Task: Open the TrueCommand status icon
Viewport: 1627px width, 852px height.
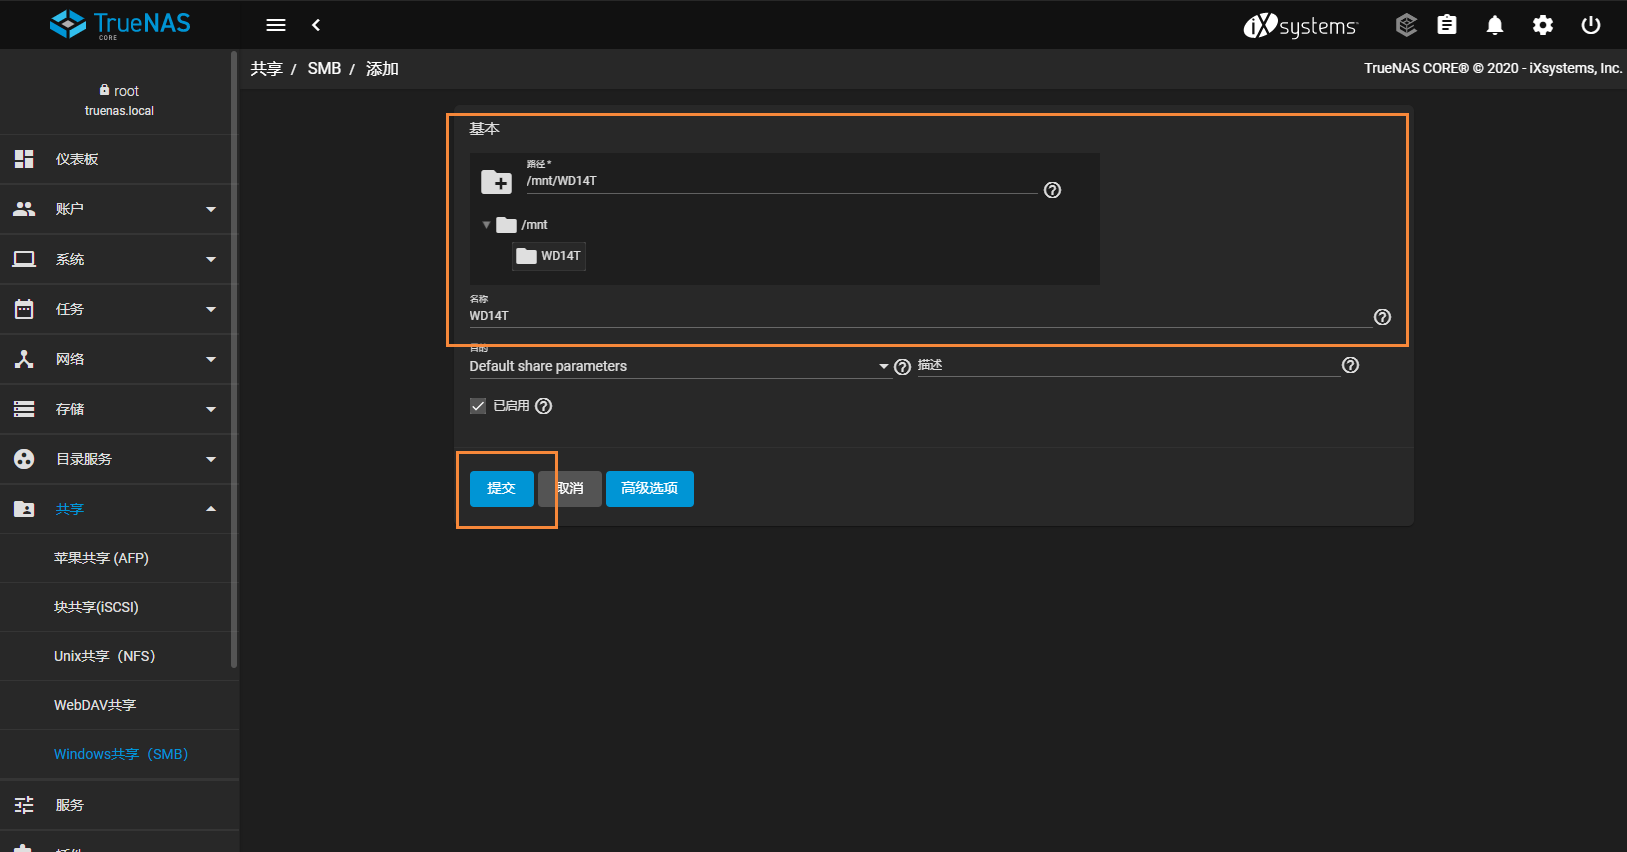Action: click(x=1406, y=25)
